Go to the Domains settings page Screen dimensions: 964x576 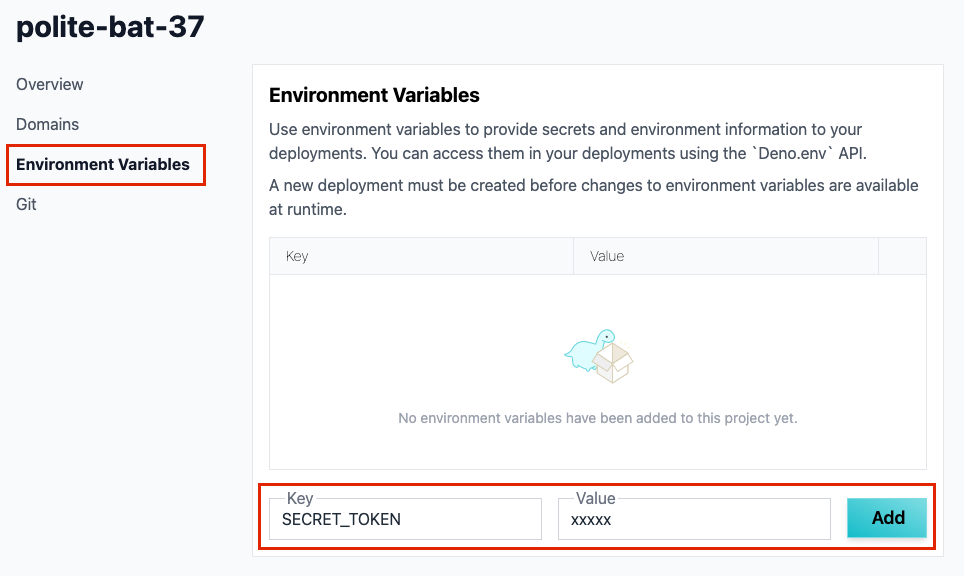click(x=47, y=124)
